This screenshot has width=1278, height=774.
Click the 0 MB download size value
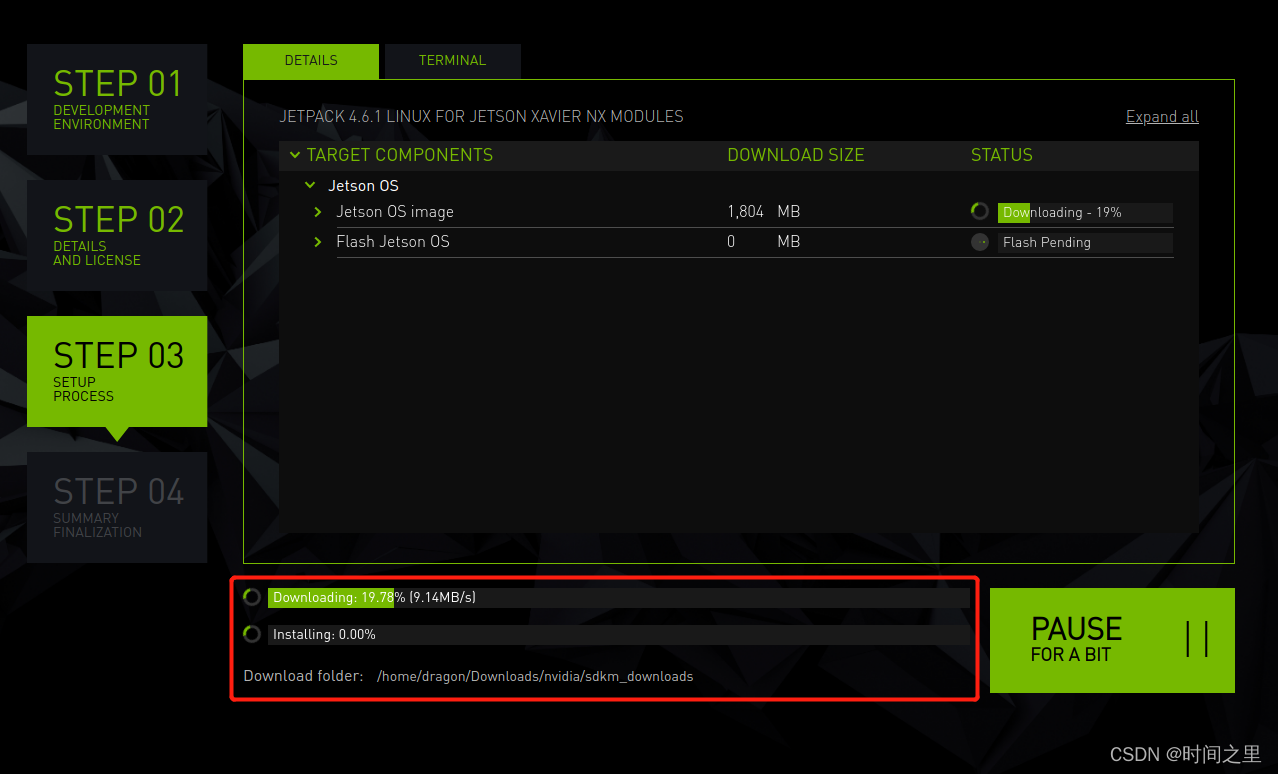(x=764, y=242)
